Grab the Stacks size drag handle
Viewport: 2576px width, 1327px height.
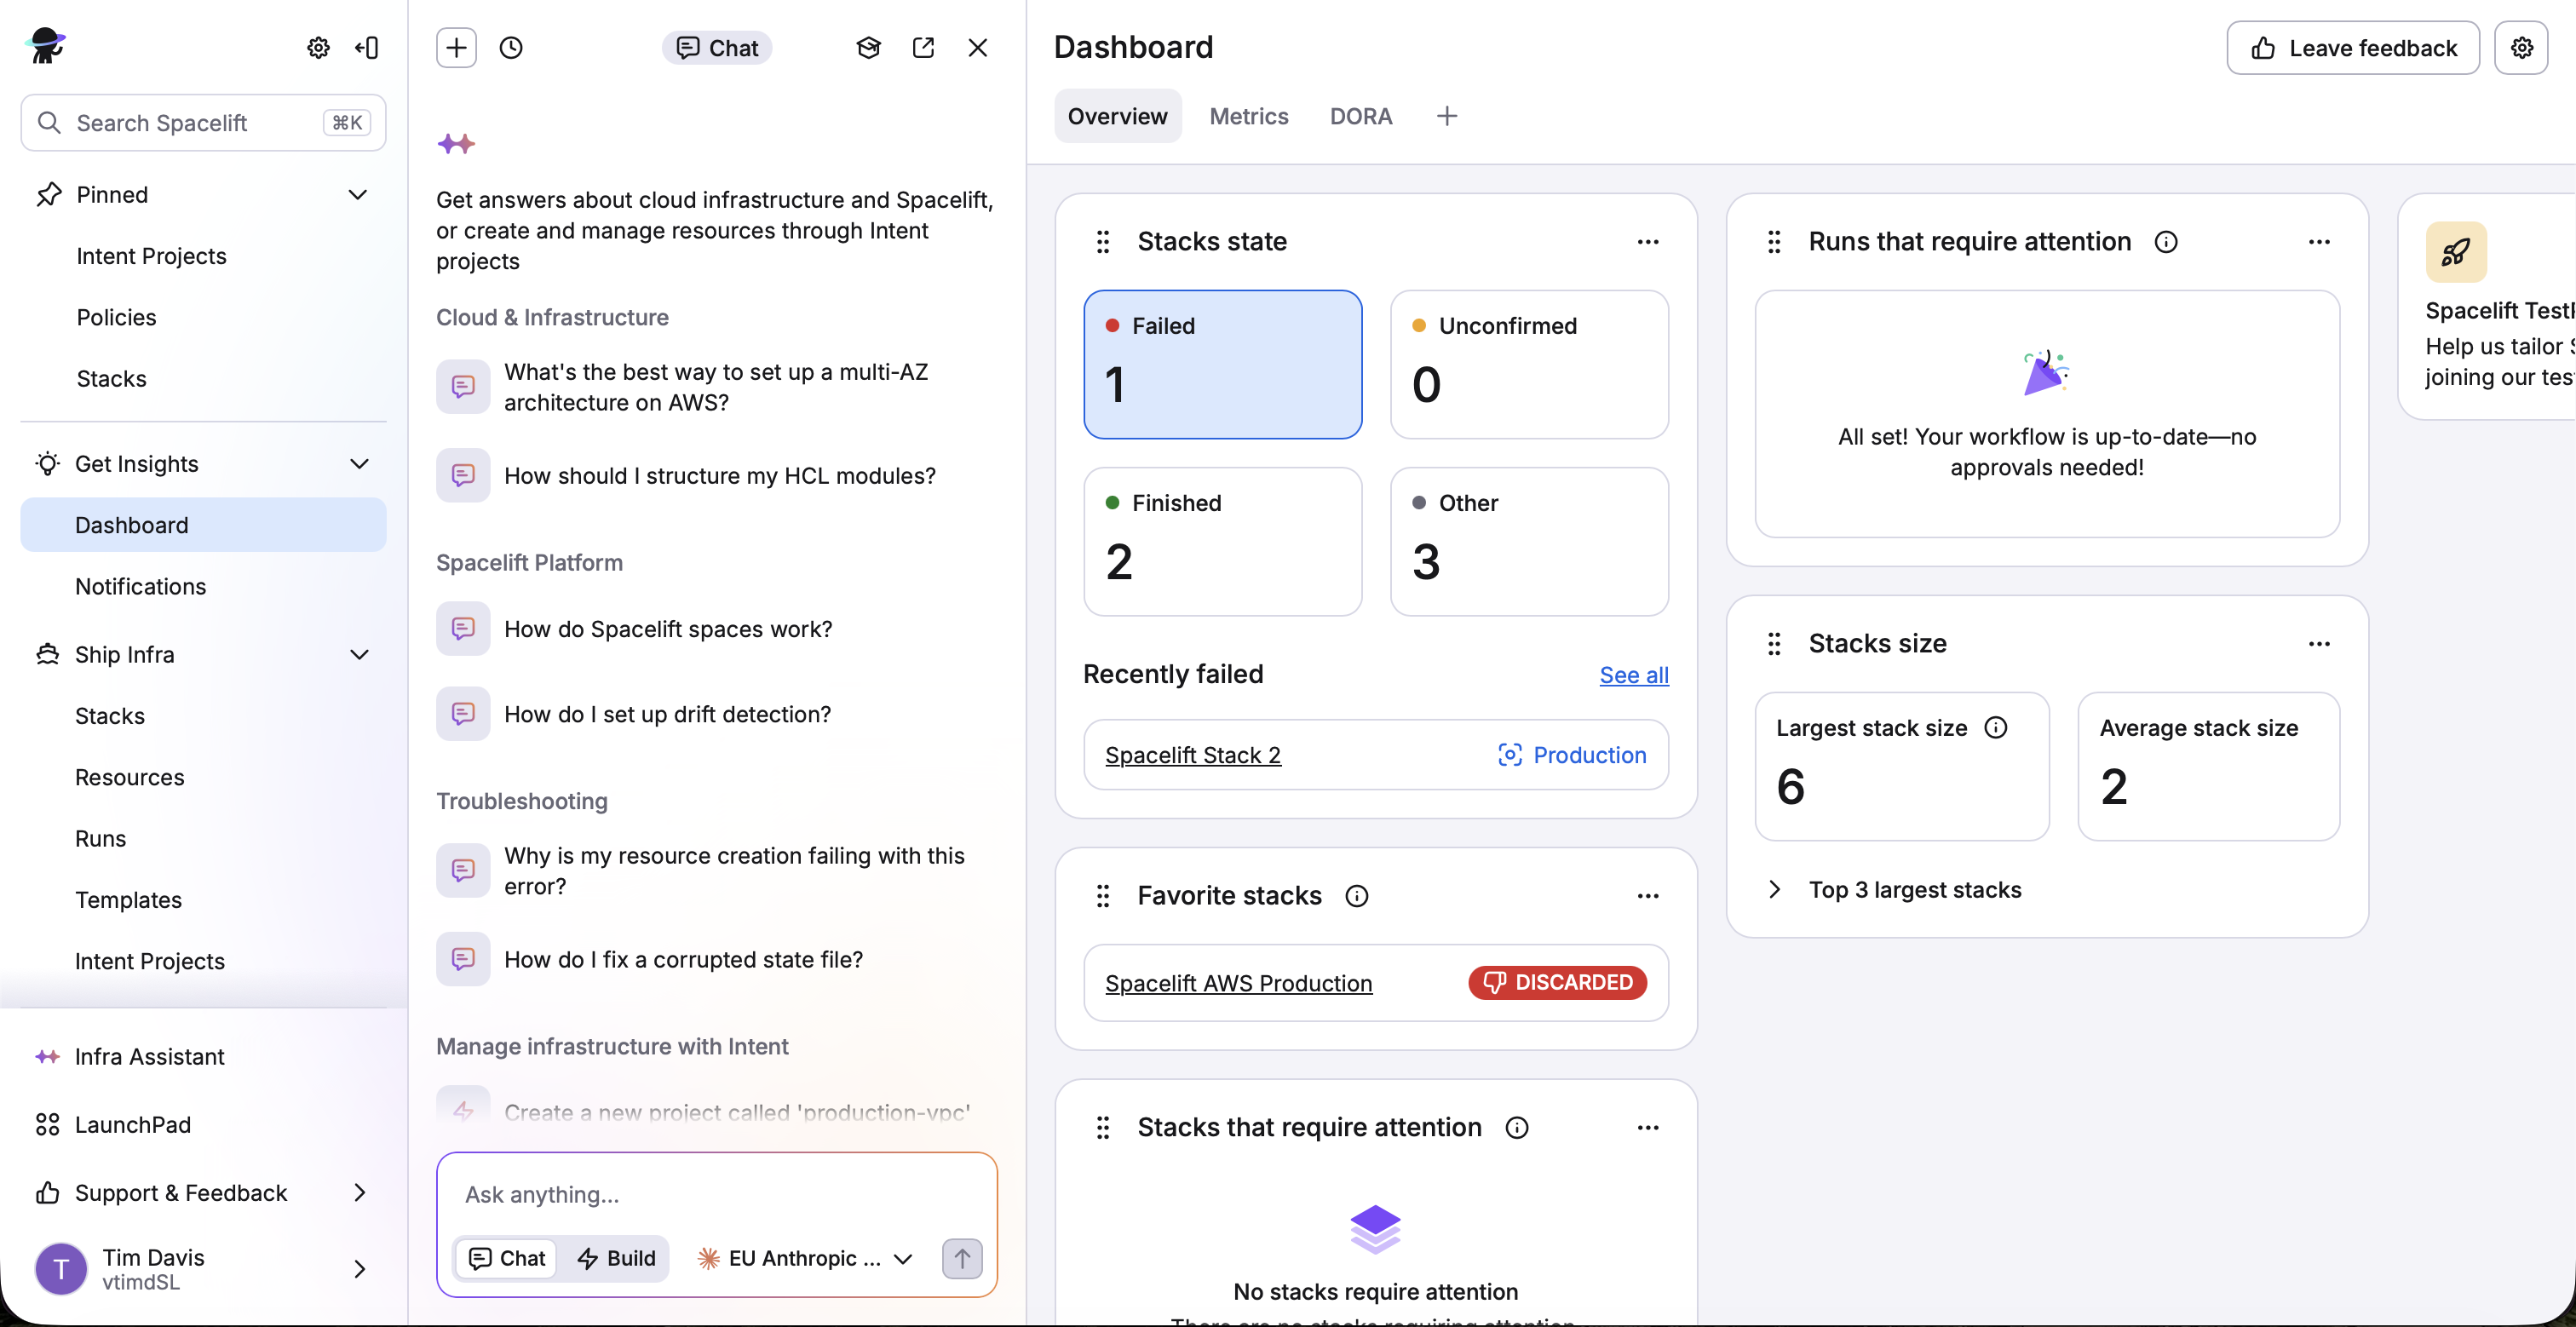point(1774,644)
